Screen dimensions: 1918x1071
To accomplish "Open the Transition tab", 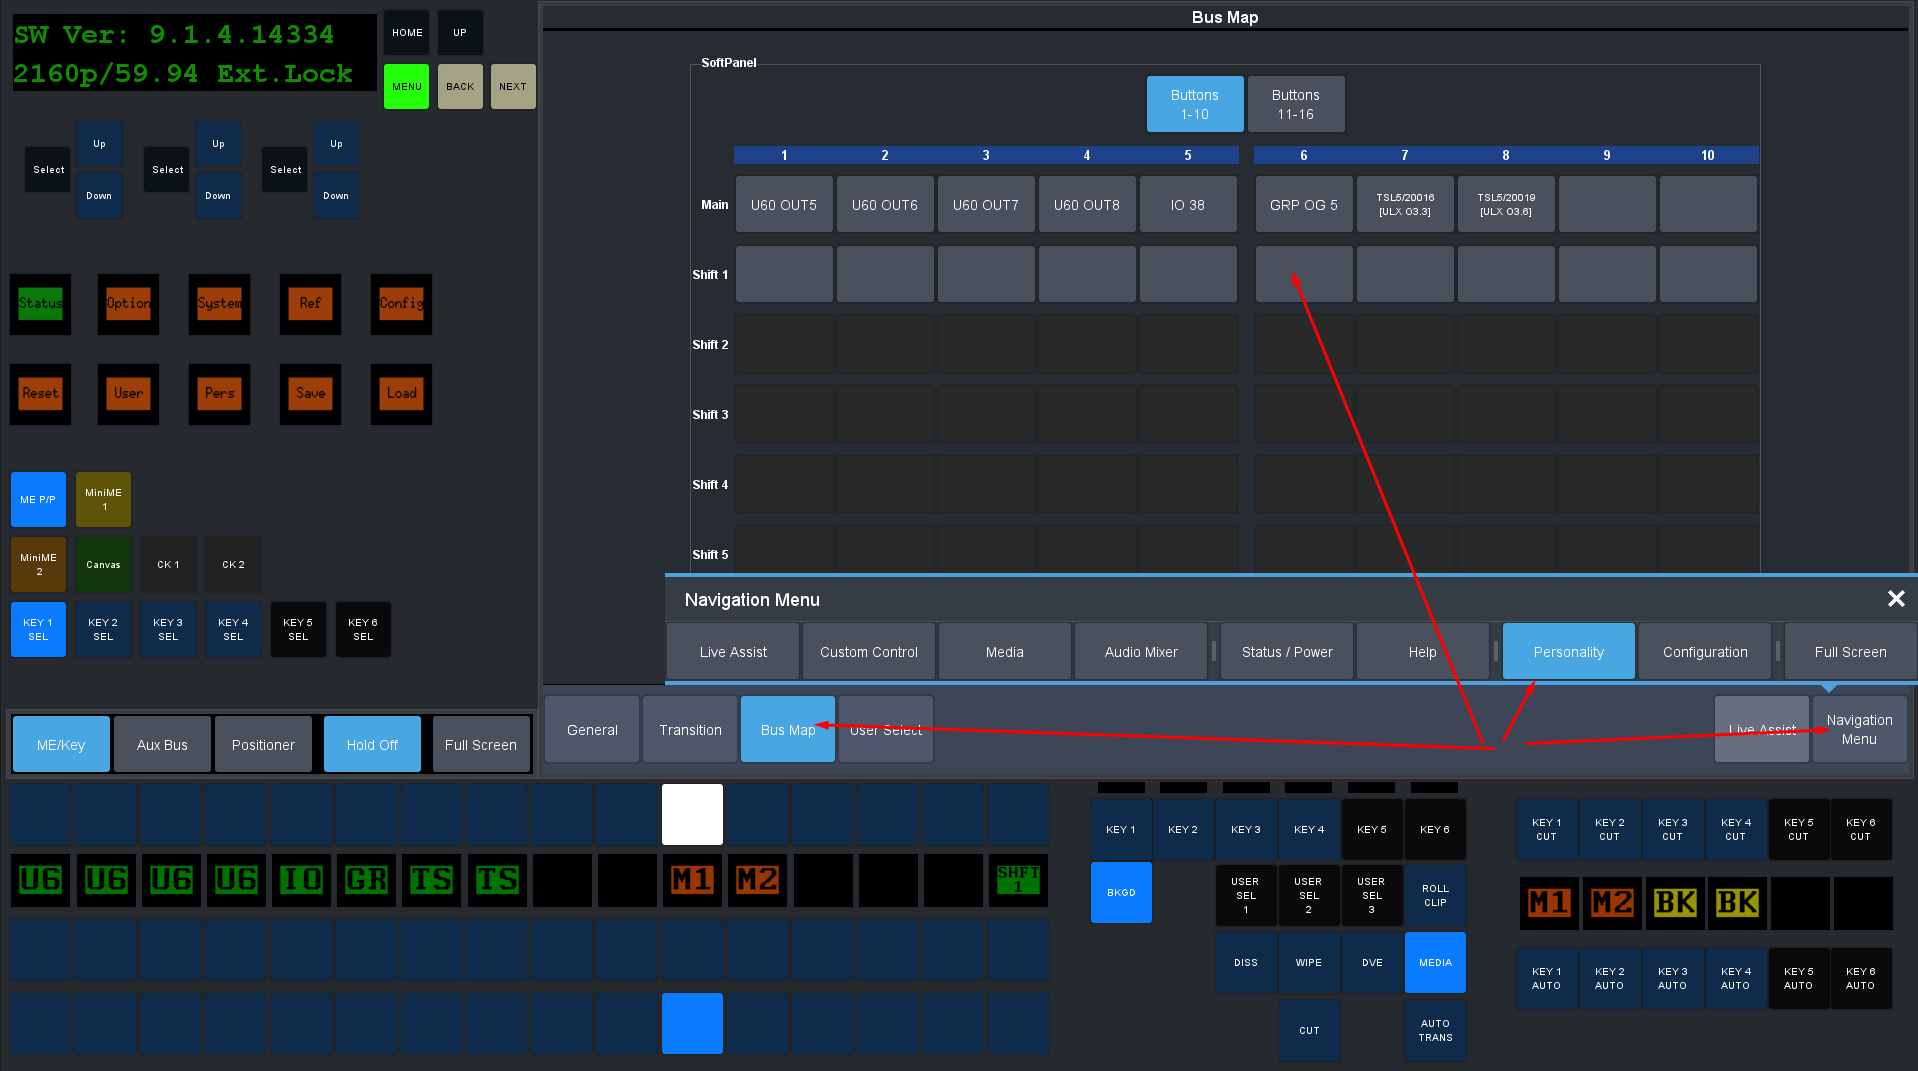I will coord(690,730).
